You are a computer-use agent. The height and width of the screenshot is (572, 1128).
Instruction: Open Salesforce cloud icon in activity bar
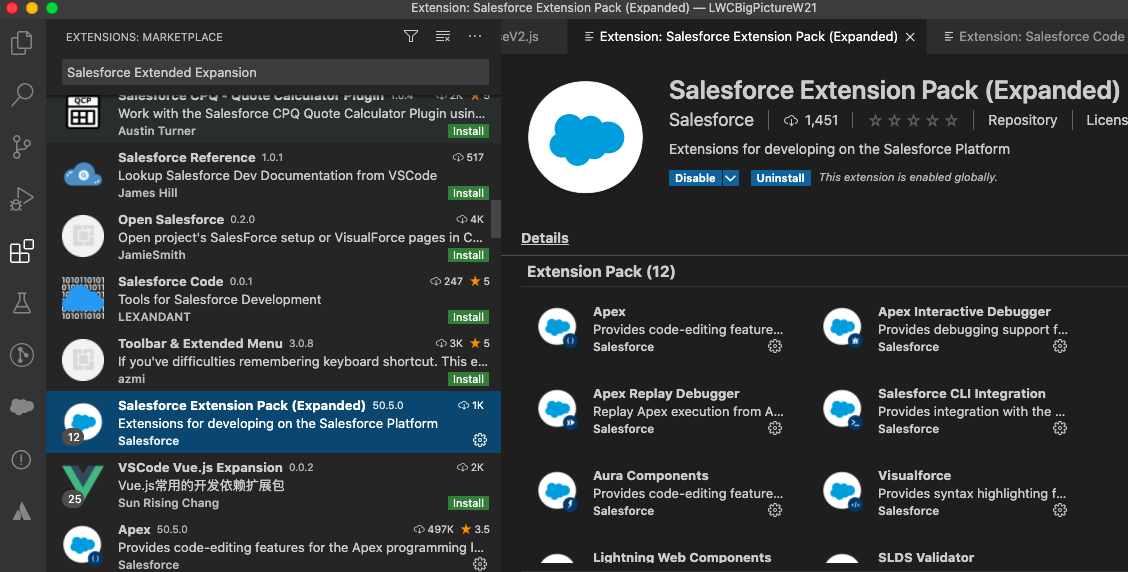[x=21, y=407]
